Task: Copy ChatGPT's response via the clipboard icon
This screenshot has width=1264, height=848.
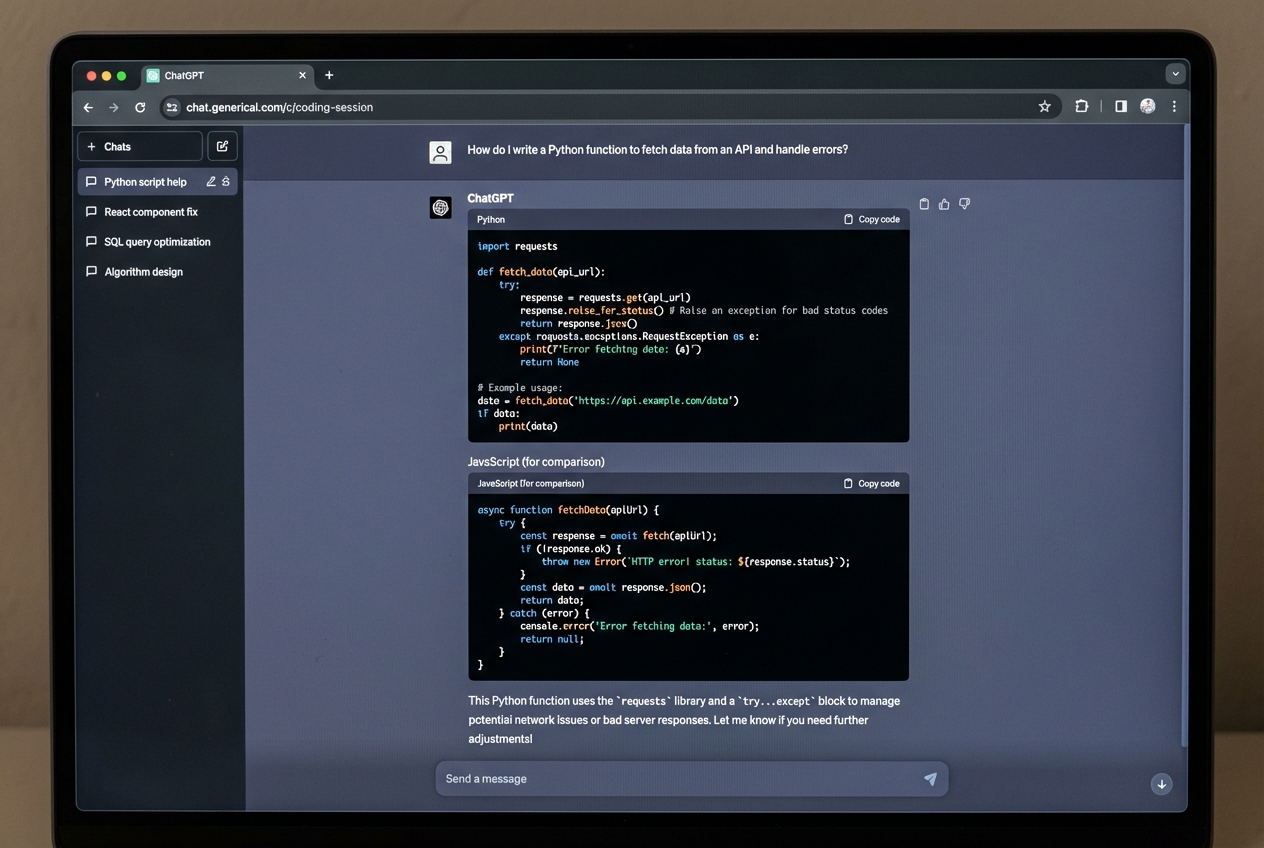Action: point(924,203)
